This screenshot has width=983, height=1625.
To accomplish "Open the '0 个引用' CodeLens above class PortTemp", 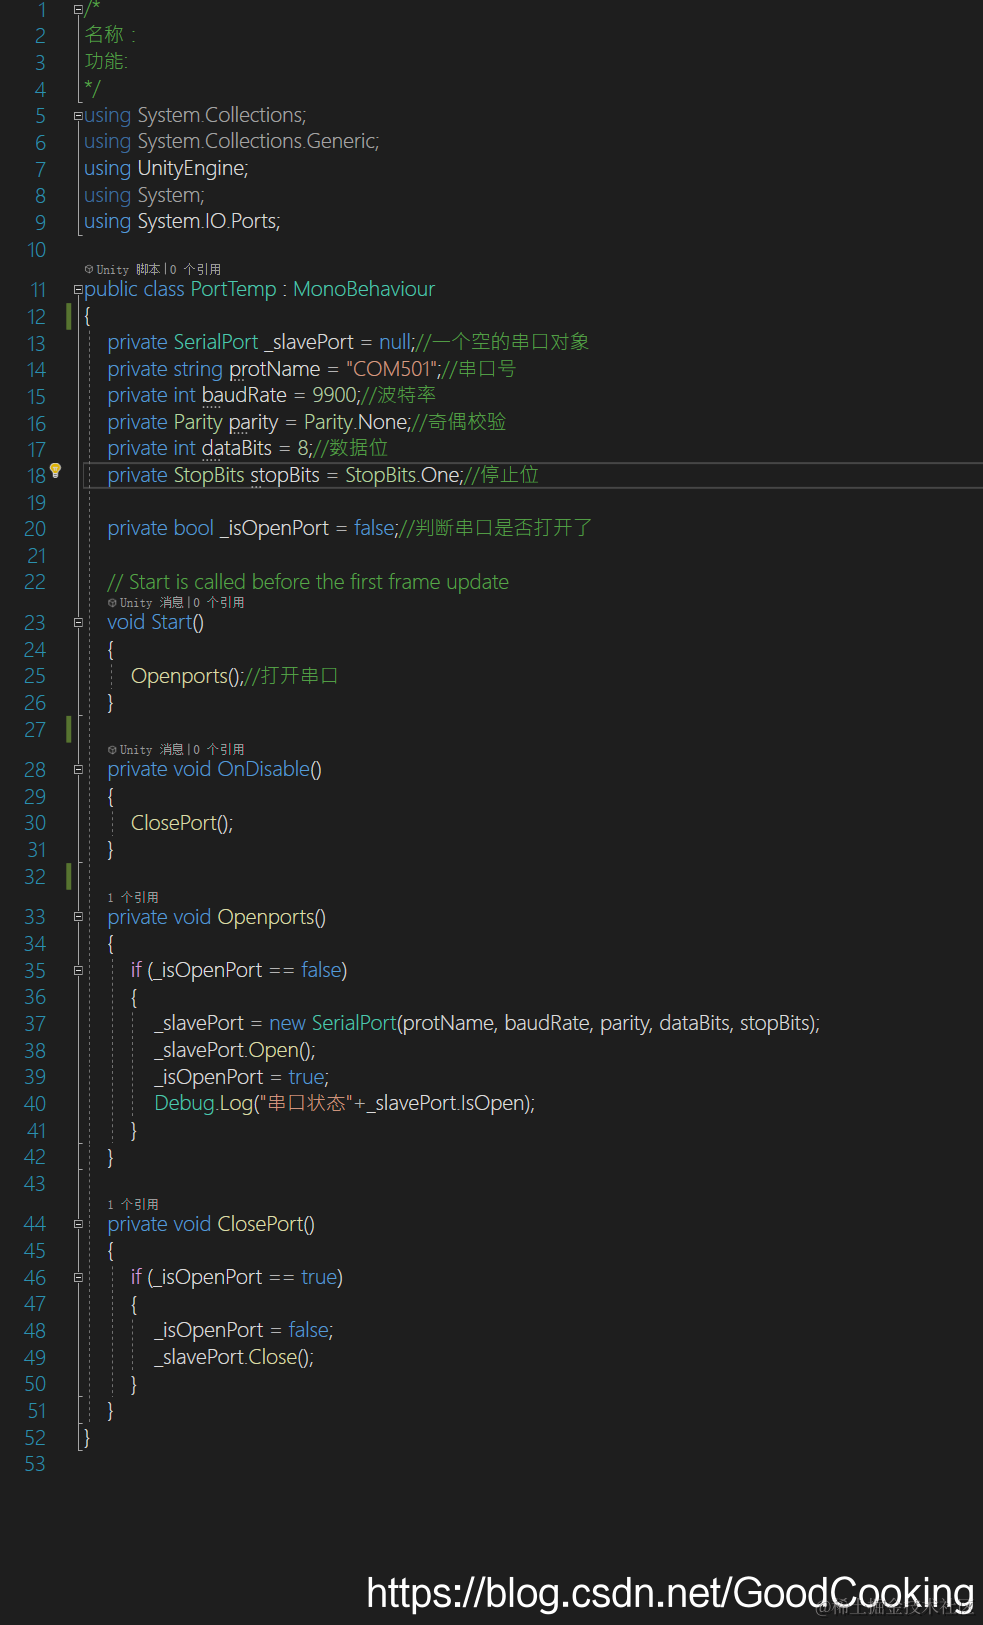I will [x=195, y=269].
